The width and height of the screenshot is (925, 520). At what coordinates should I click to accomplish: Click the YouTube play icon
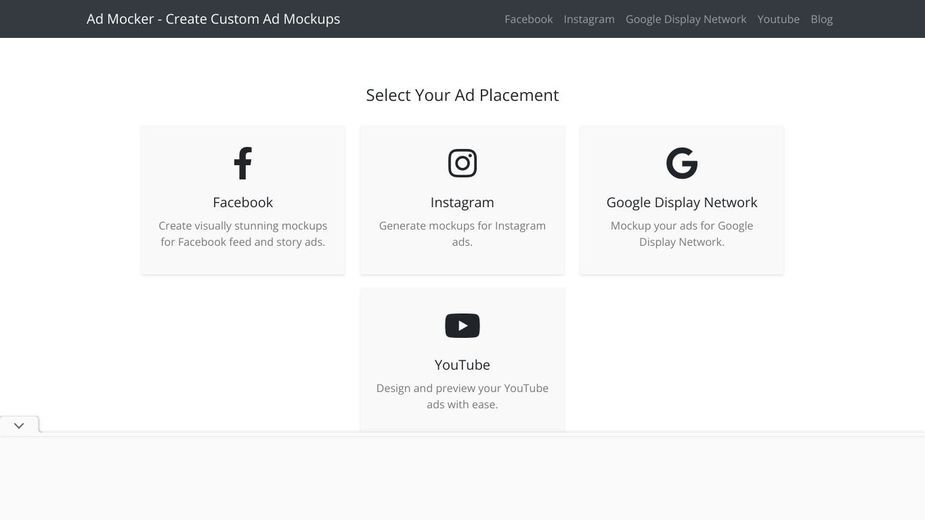point(462,326)
